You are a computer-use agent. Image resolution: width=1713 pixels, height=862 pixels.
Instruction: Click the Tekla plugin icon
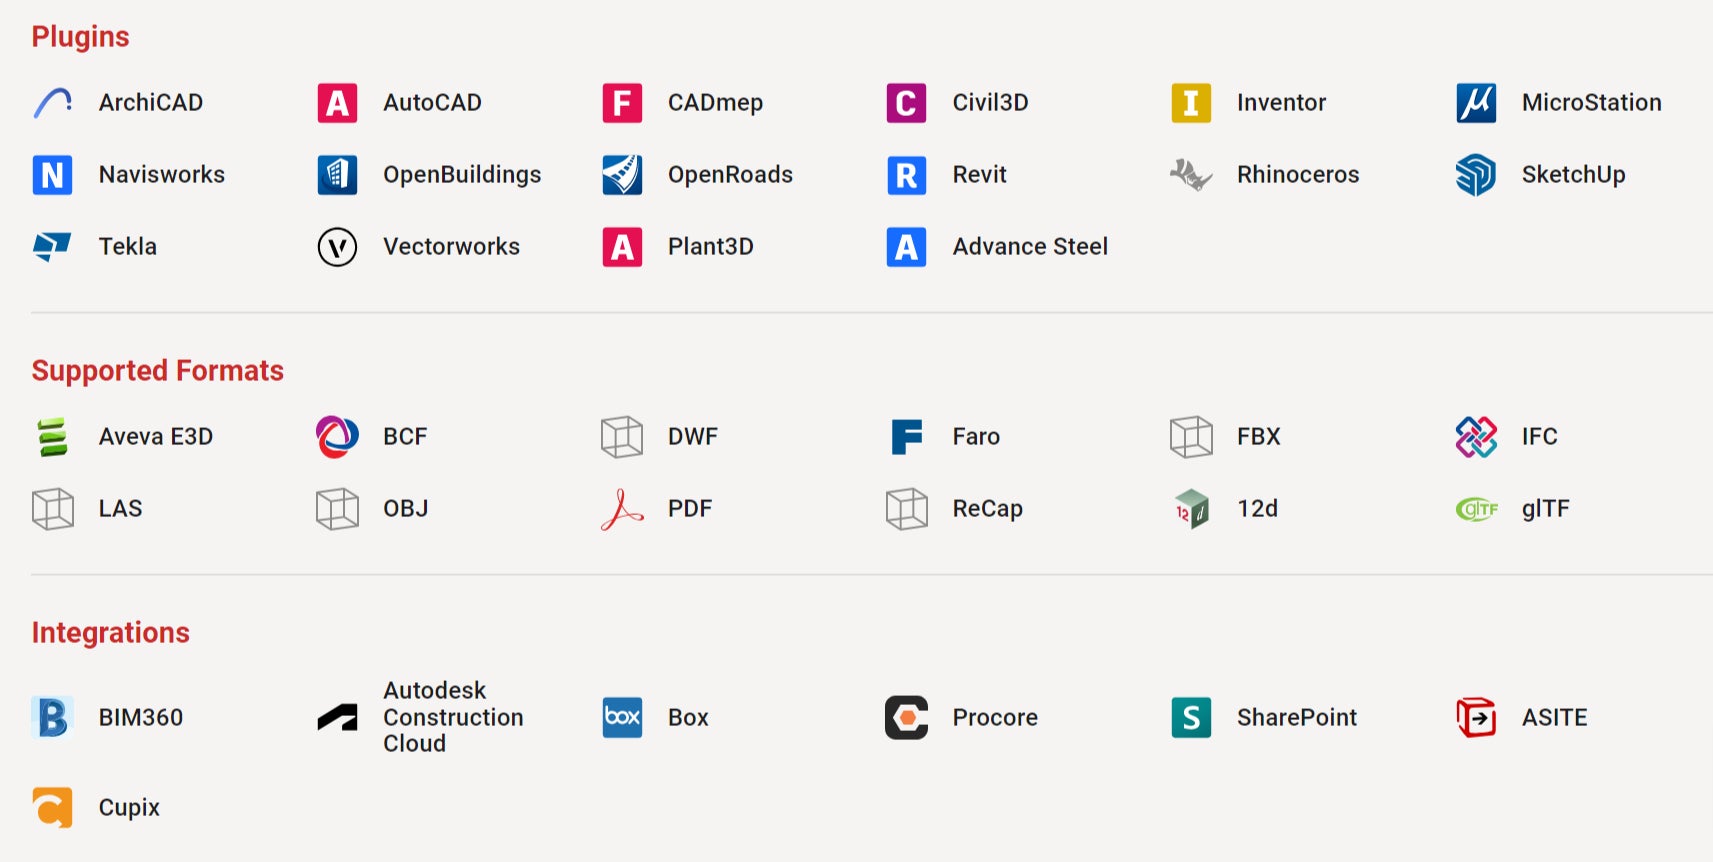pos(53,246)
